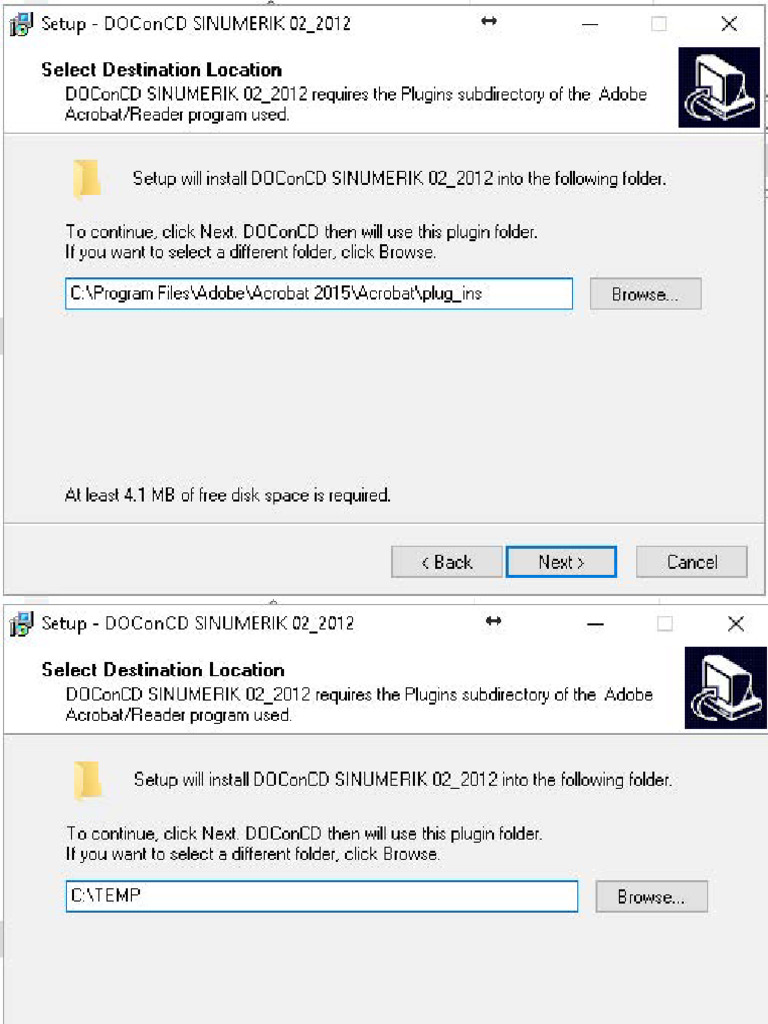This screenshot has height=1024, width=768.
Task: Click the setup icon in the title bar of the C:\TEMP window
Action: pos(21,624)
